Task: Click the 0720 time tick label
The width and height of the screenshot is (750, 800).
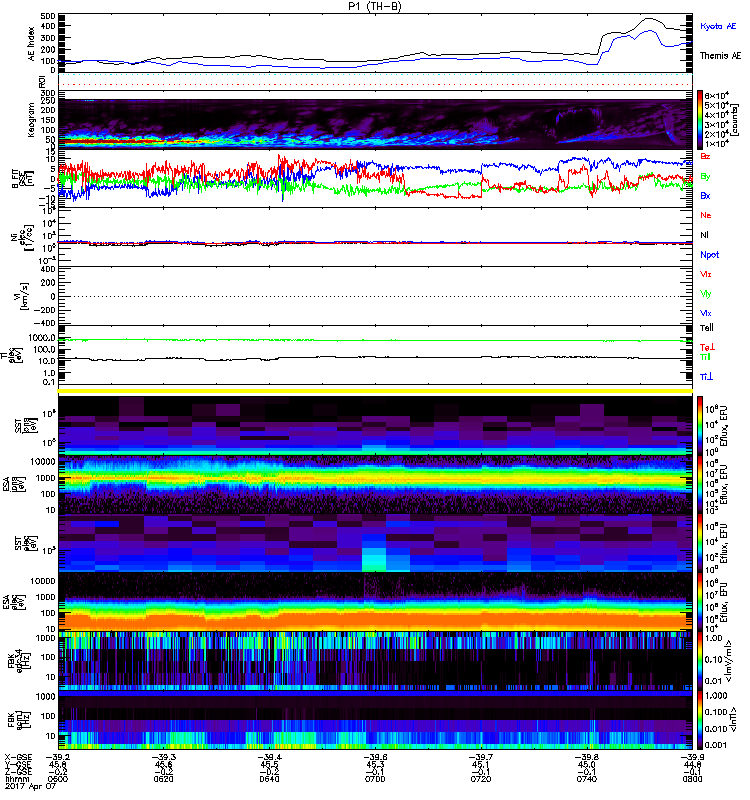Action: 481,779
